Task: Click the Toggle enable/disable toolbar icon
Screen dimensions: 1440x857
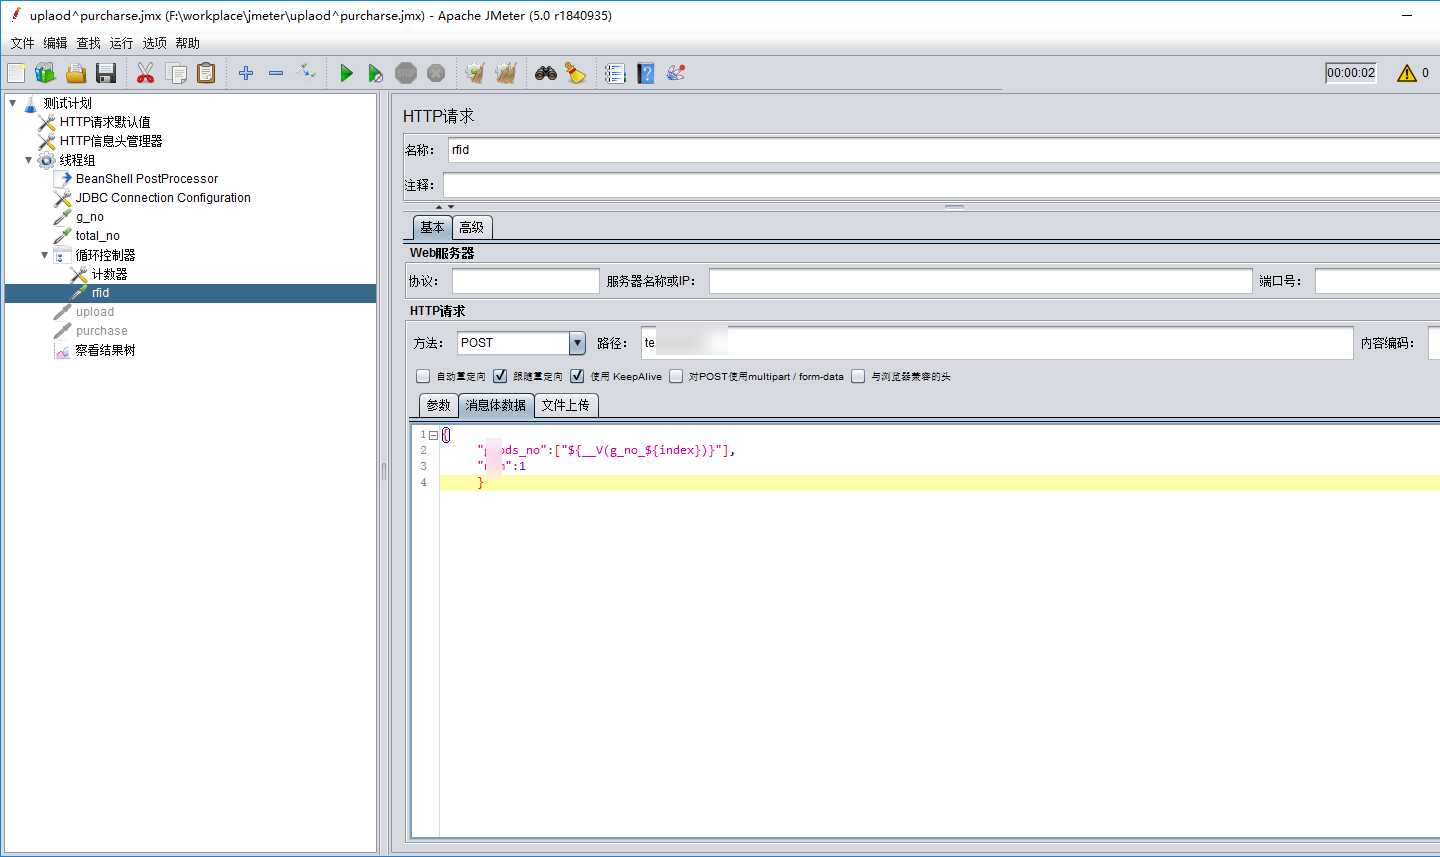Action: pos(307,72)
